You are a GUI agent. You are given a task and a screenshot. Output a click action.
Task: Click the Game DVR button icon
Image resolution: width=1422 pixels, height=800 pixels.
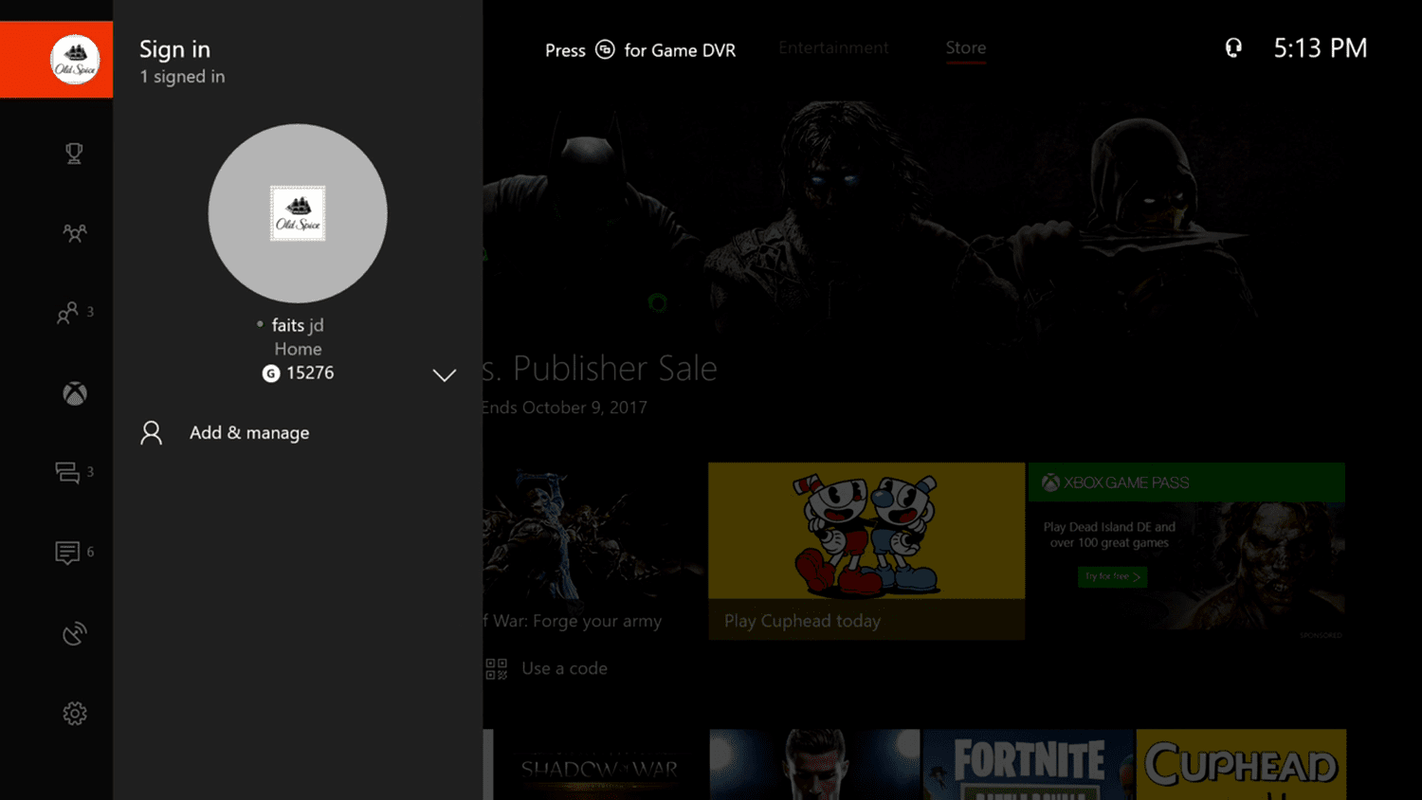click(605, 49)
